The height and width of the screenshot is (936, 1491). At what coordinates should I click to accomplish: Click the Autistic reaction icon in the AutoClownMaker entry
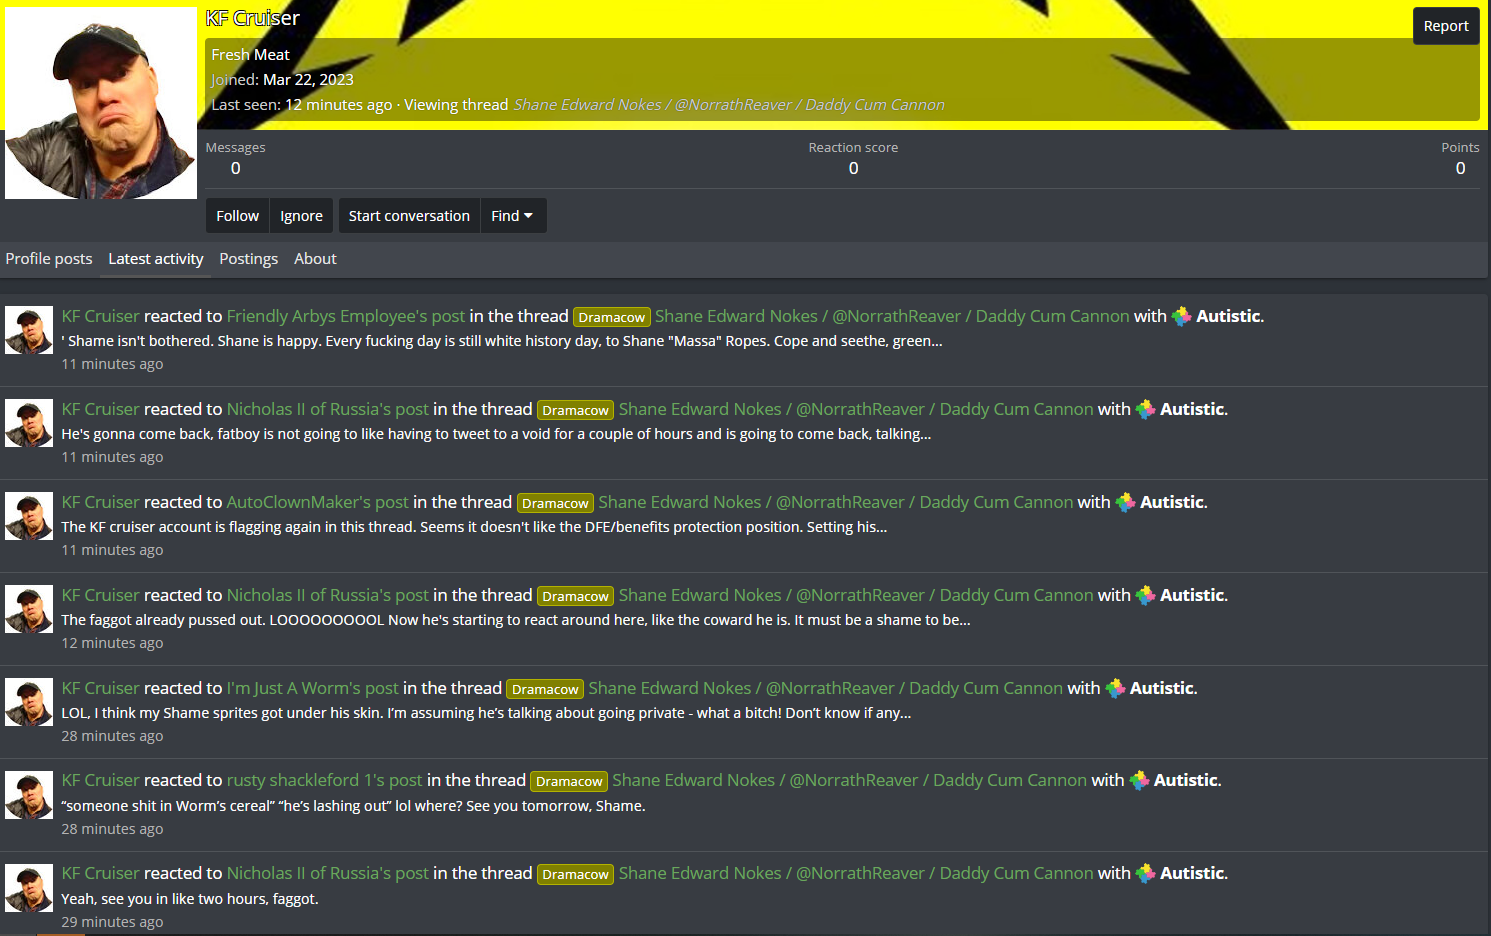click(x=1125, y=502)
